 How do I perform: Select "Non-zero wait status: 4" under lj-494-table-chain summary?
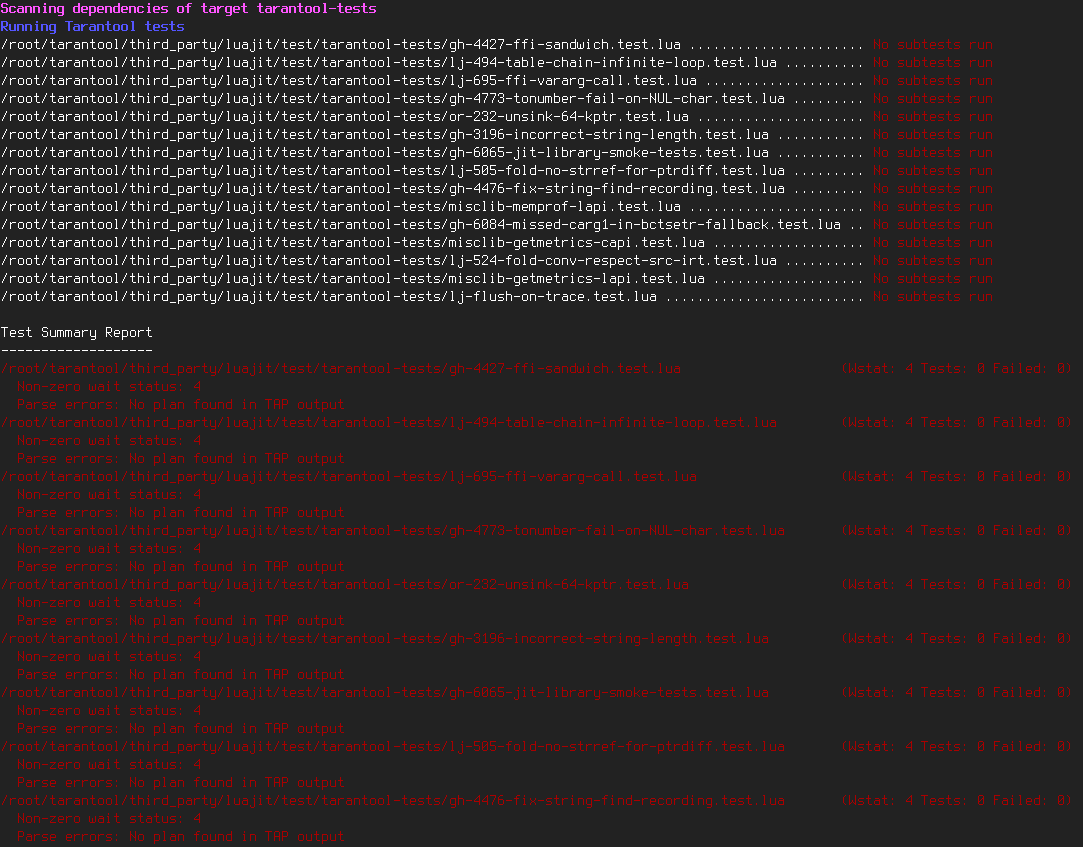tap(109, 440)
